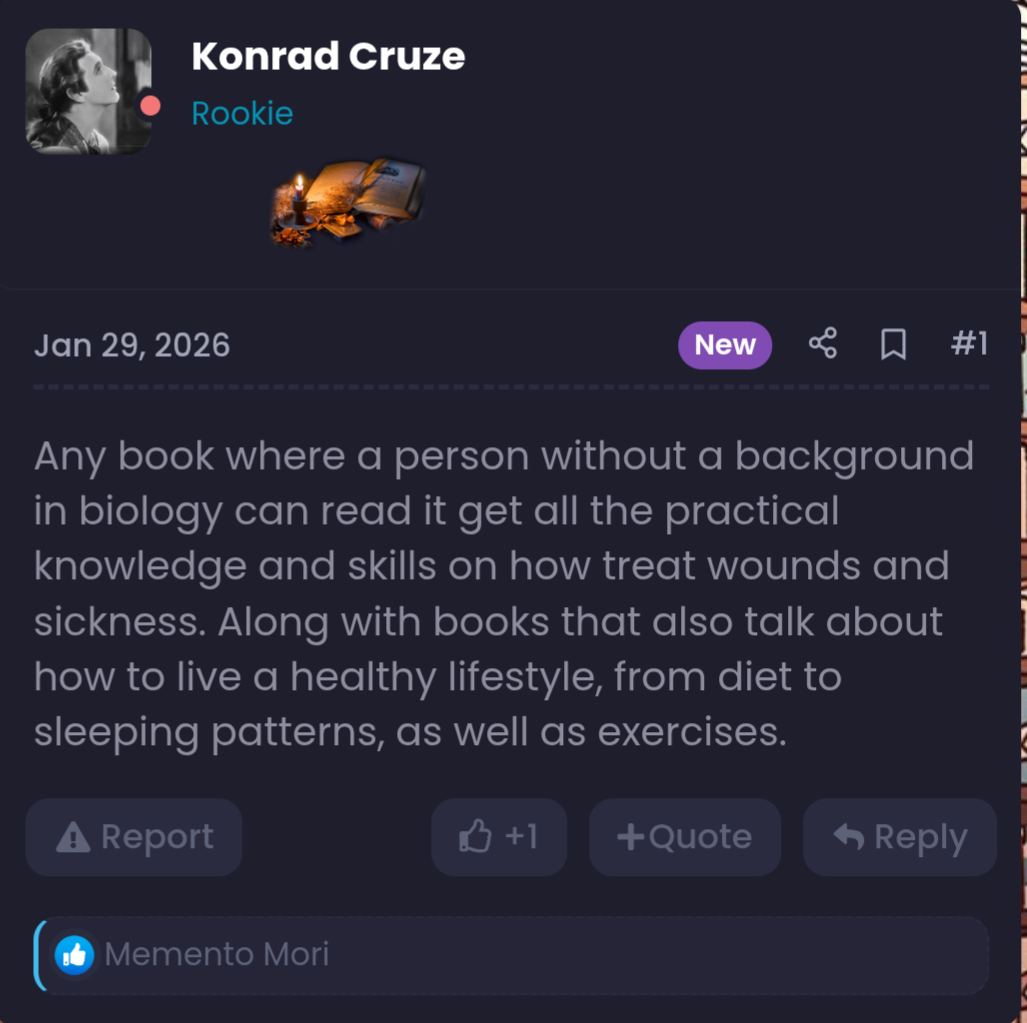Image resolution: width=1027 pixels, height=1023 pixels.
Task: Open Memento Mori's profile from reactions
Action: tap(217, 955)
